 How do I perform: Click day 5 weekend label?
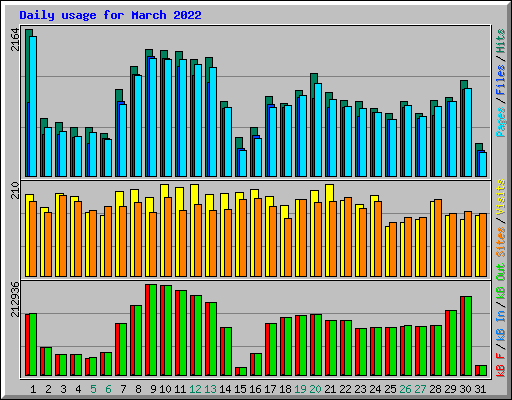click(93, 389)
